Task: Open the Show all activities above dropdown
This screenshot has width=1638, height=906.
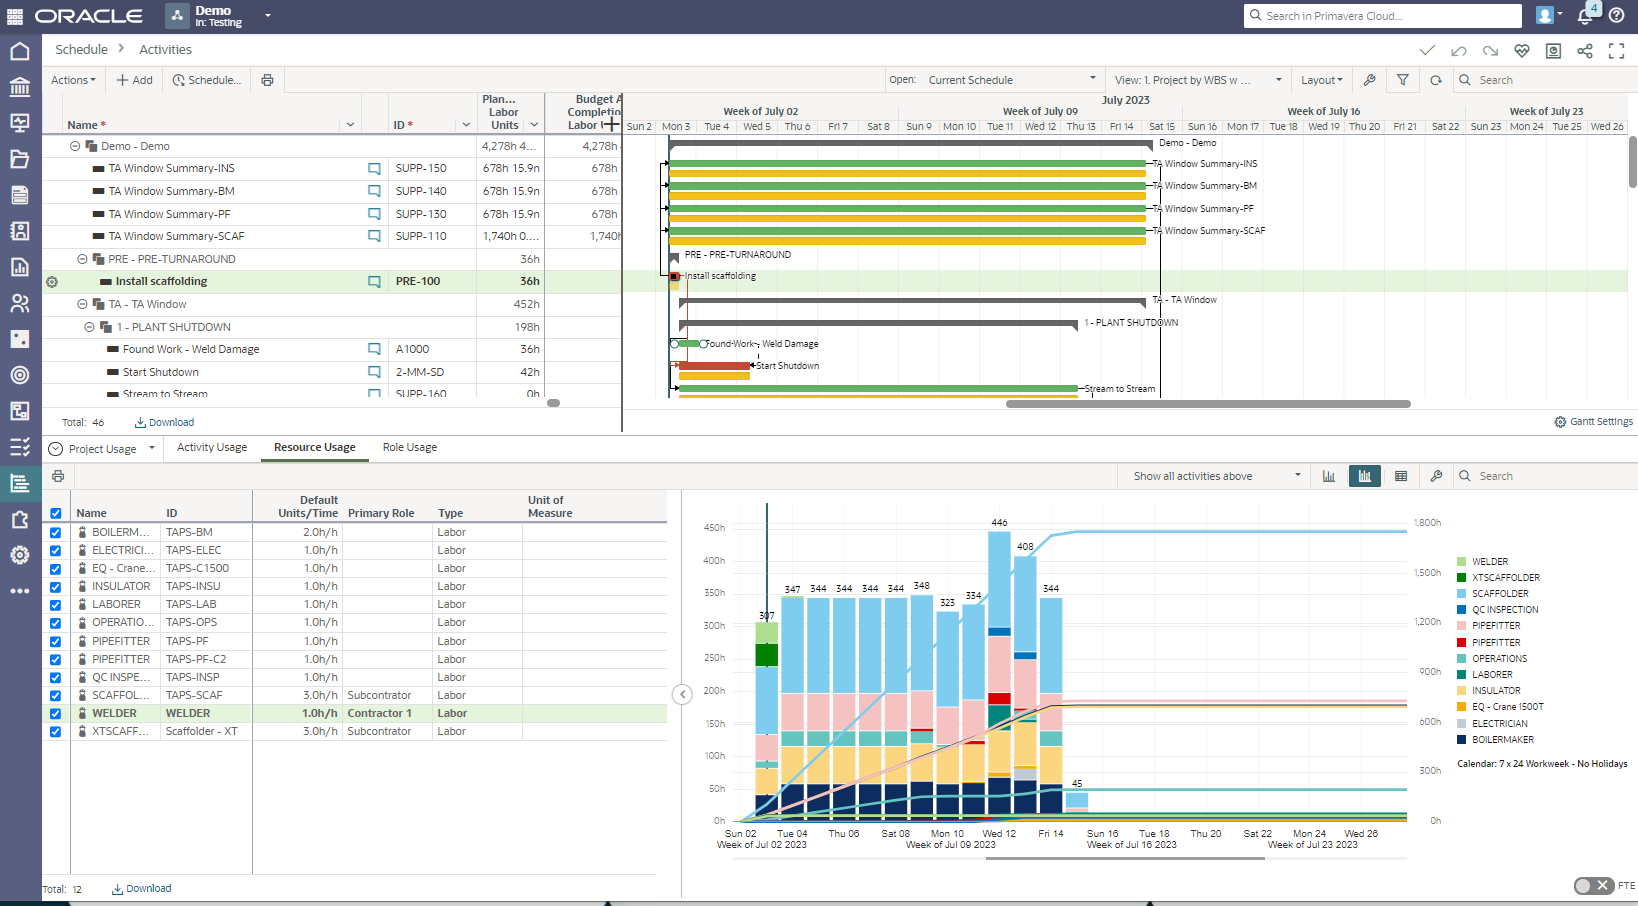Action: coord(1216,476)
